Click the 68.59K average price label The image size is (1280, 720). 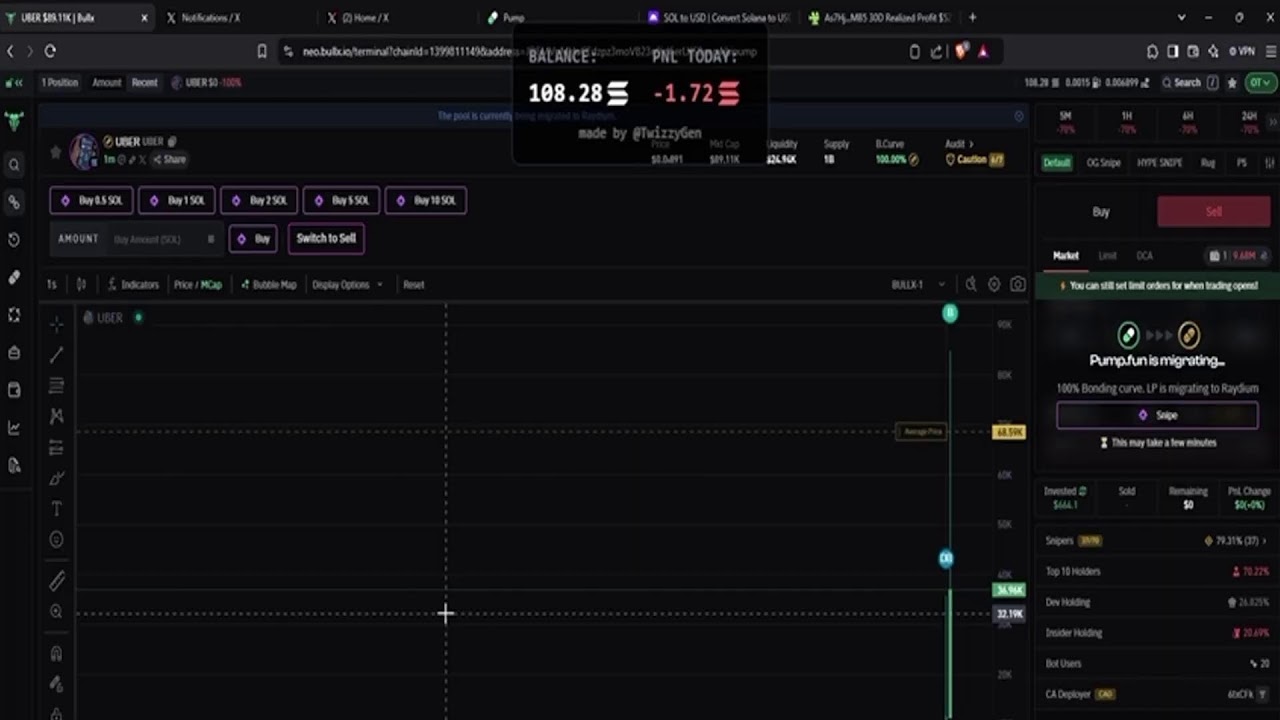click(x=1008, y=432)
